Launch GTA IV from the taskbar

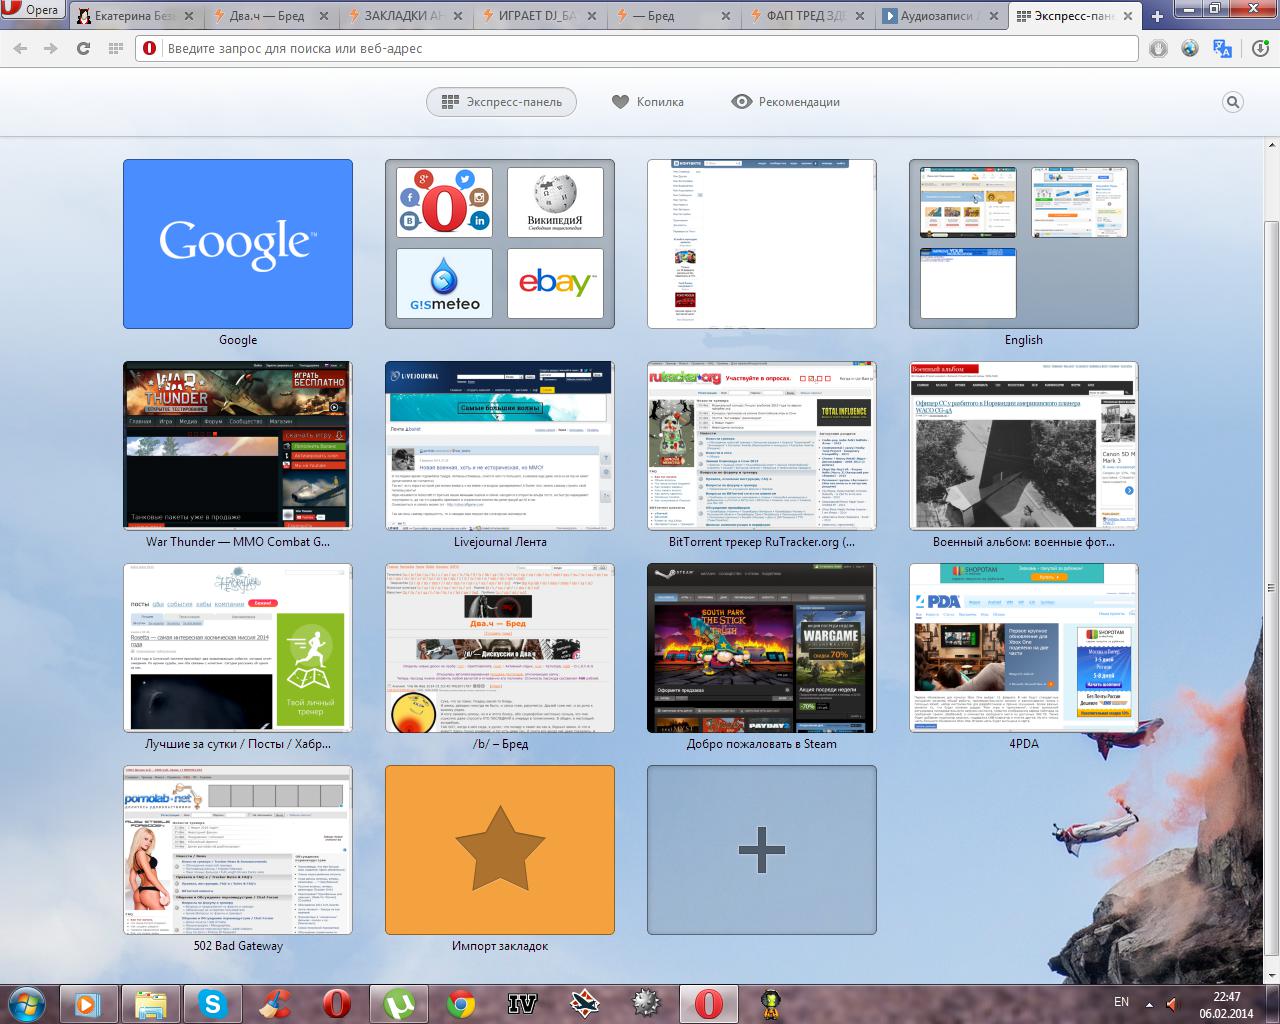(522, 1003)
